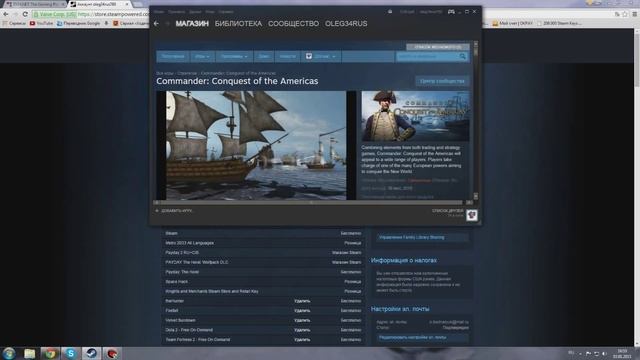Screen dimensions: 640x360
Task: Go back with Steam's left arrow
Action: [x=156, y=24]
